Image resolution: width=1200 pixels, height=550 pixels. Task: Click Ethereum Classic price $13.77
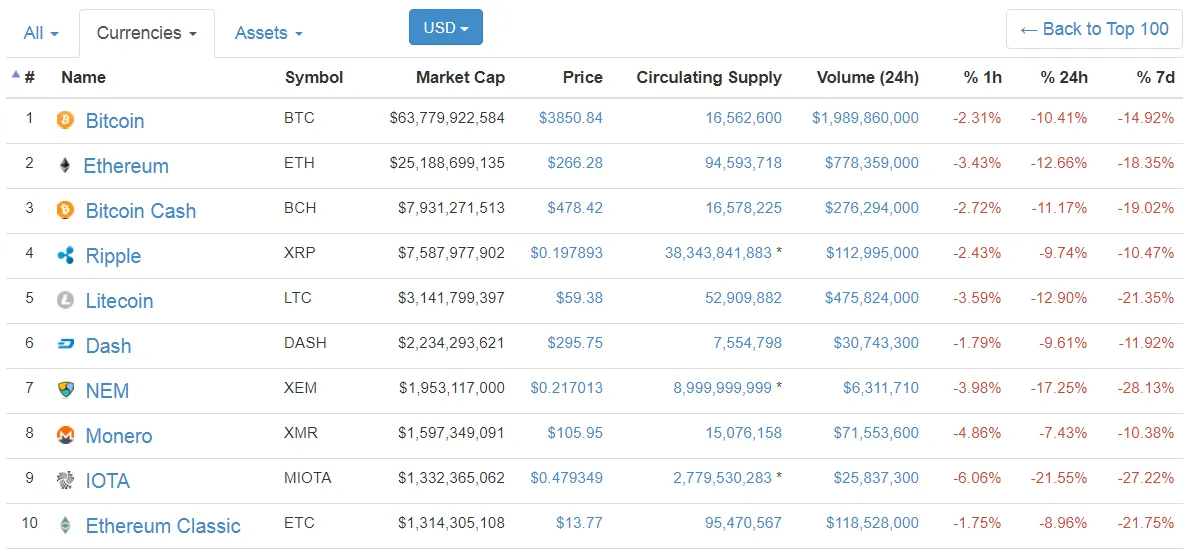[x=580, y=523]
